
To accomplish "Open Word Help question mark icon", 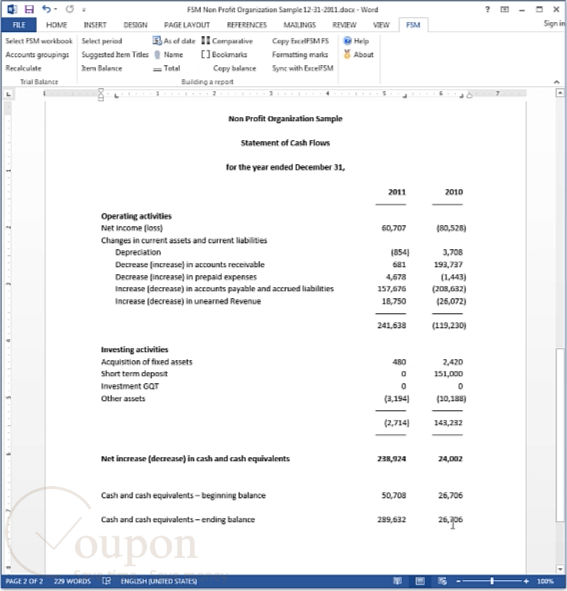I will pyautogui.click(x=487, y=9).
